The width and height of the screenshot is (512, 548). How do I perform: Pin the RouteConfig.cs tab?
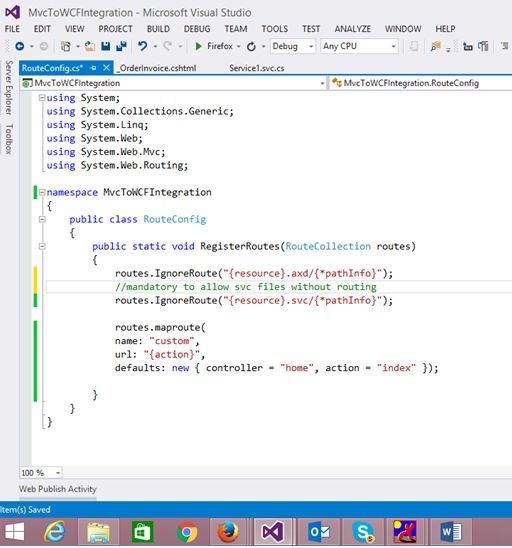click(93, 68)
